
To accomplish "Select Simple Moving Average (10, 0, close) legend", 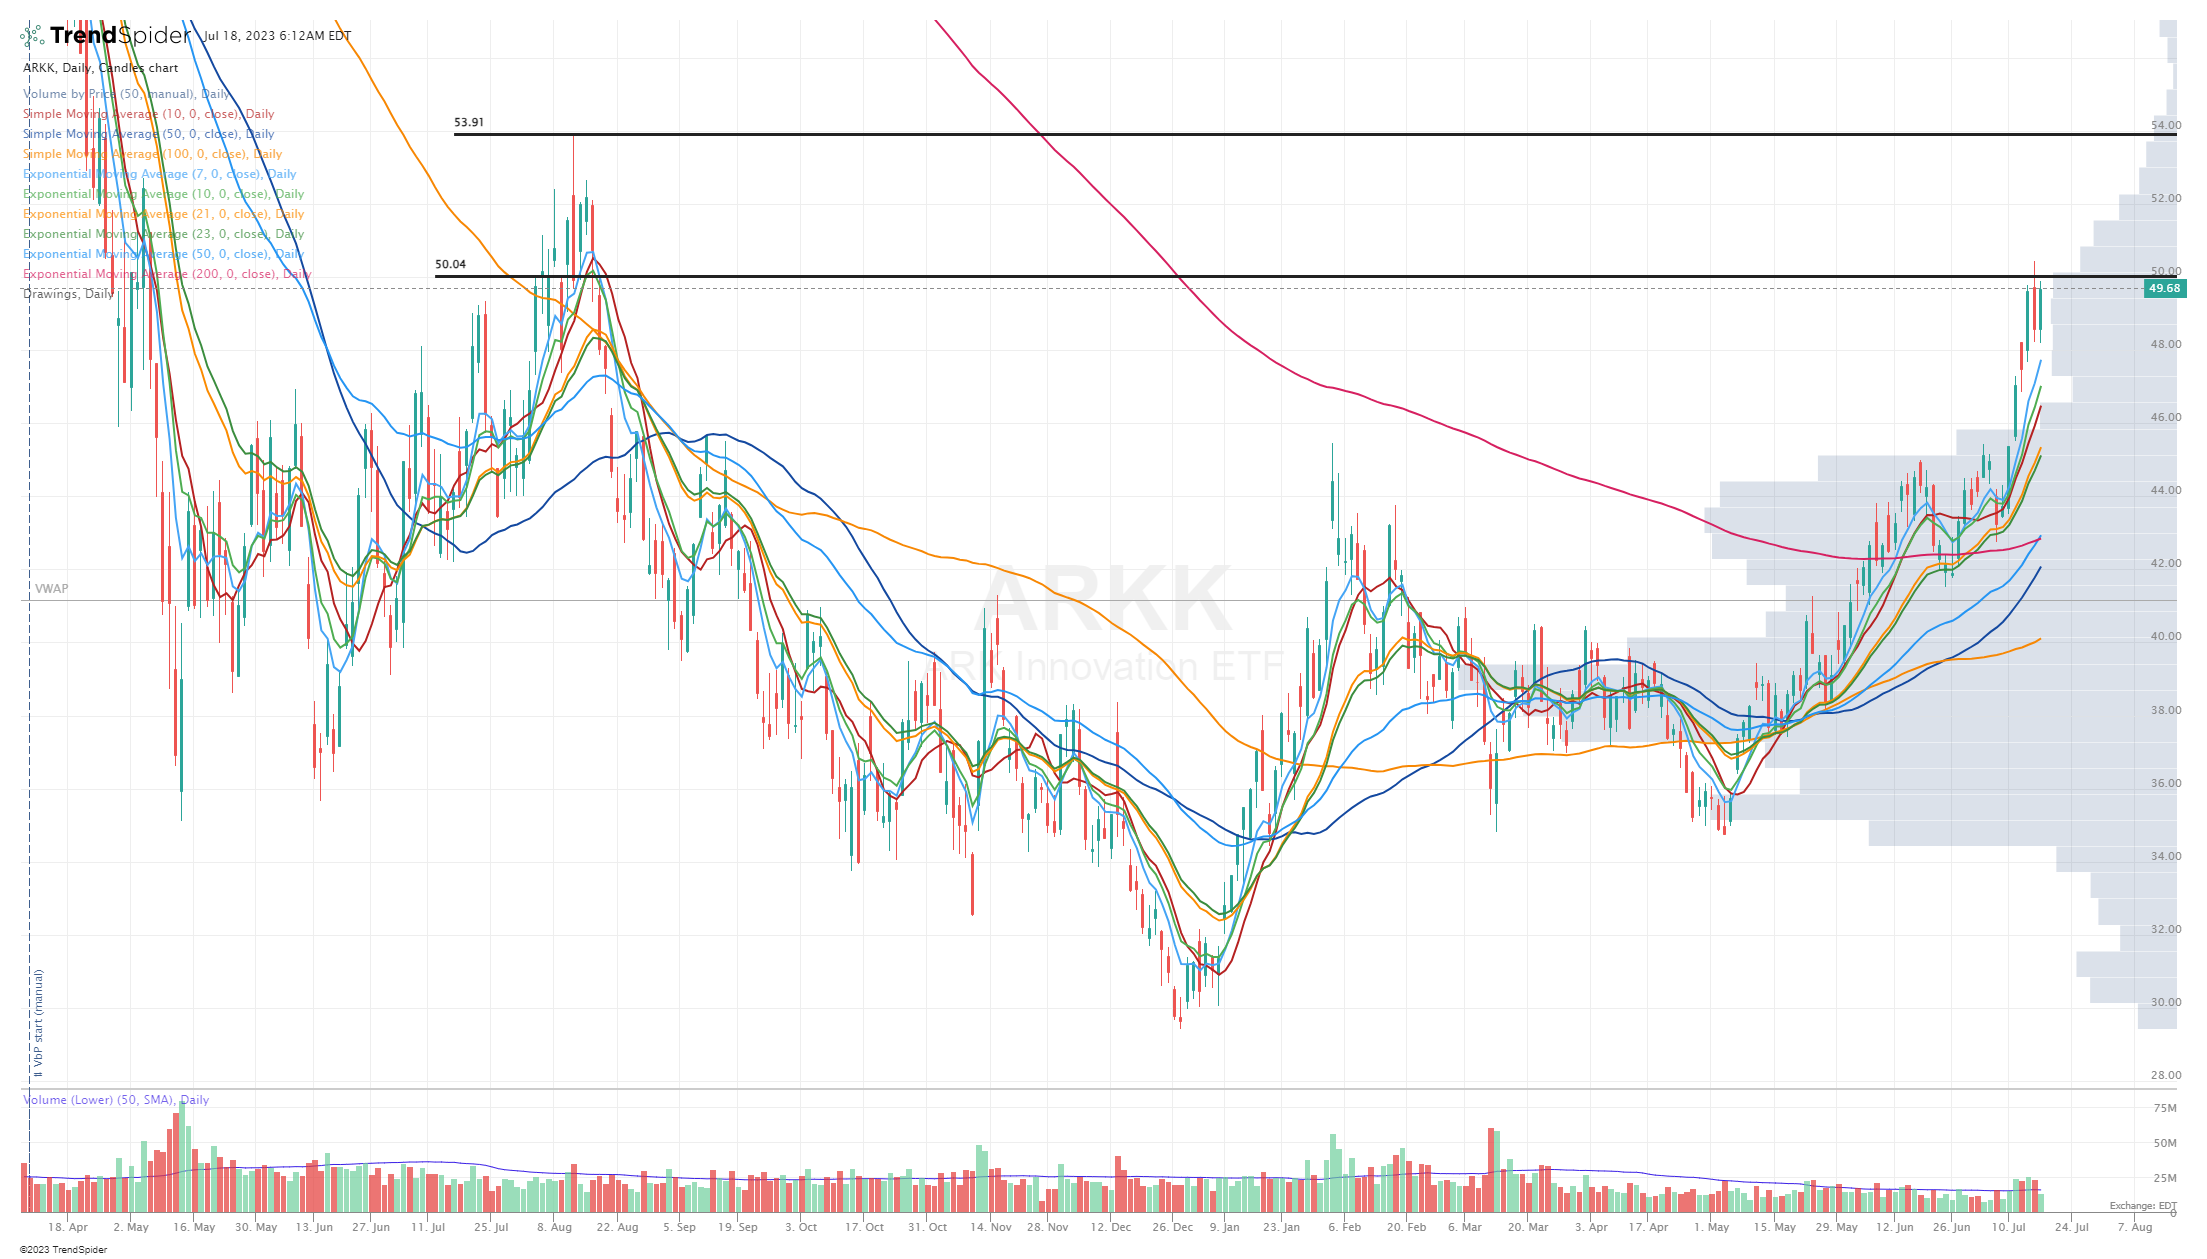I will 149,114.
